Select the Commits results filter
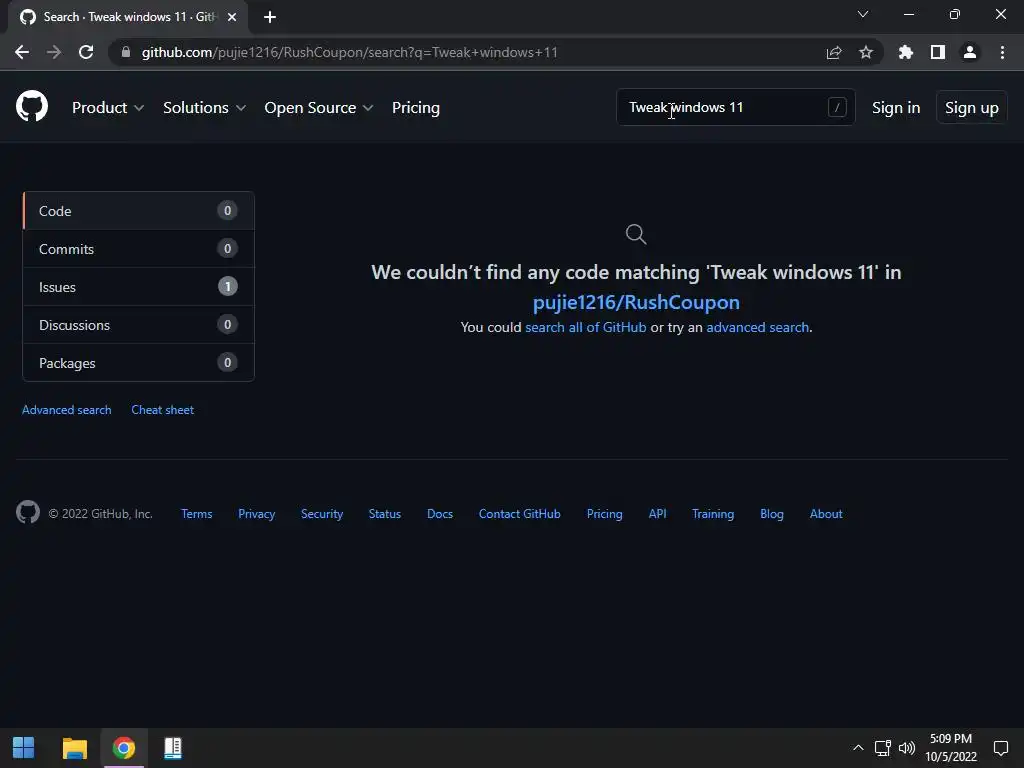 click(138, 249)
